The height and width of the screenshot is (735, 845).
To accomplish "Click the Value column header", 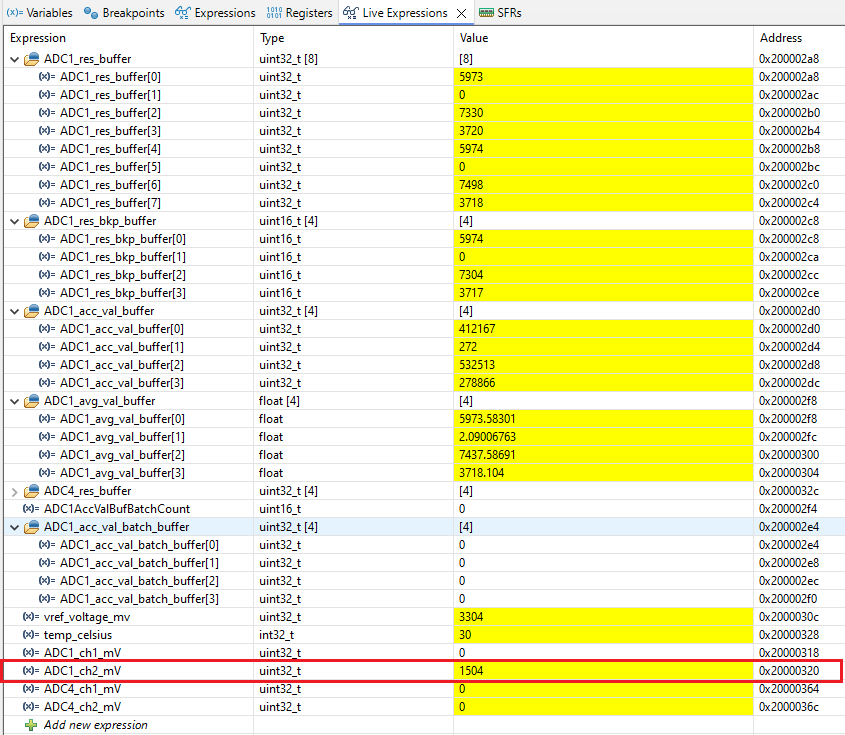I will coord(604,38).
